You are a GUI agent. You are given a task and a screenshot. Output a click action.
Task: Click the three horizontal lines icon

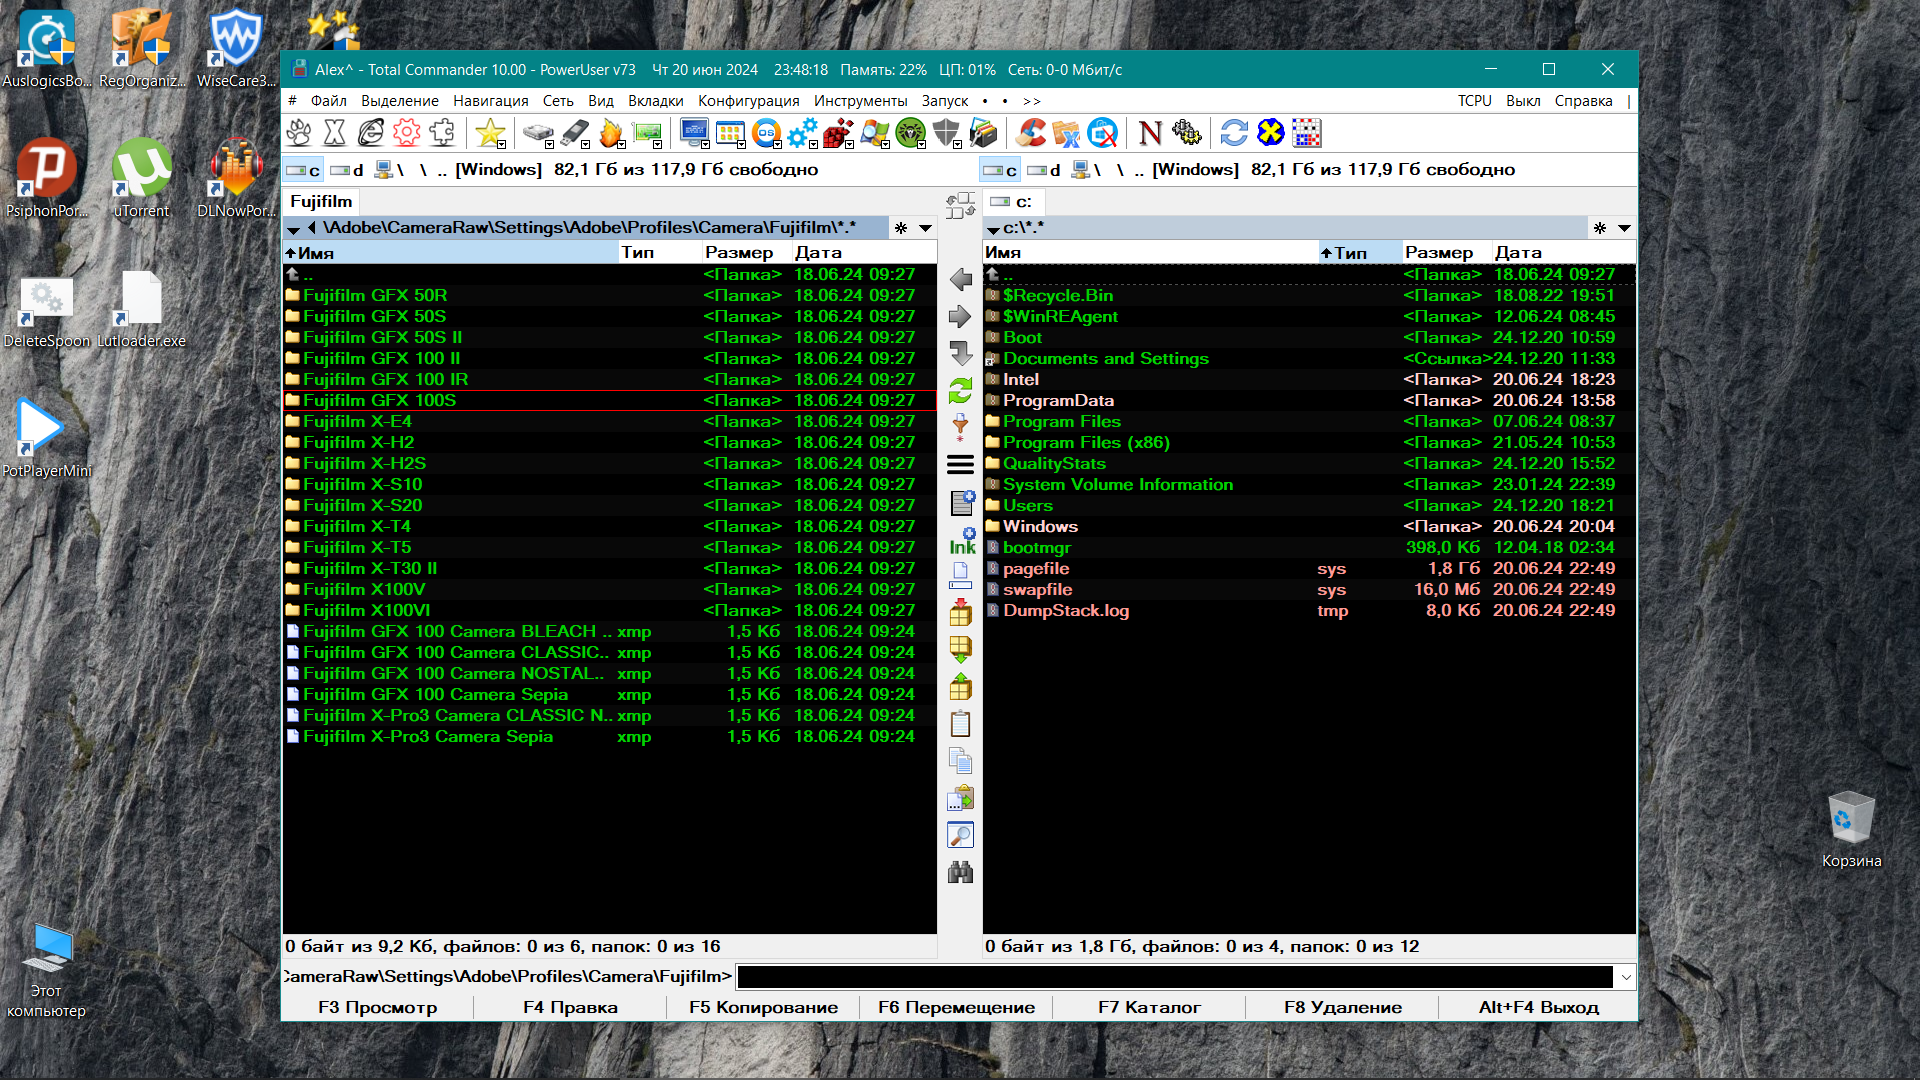coord(960,465)
